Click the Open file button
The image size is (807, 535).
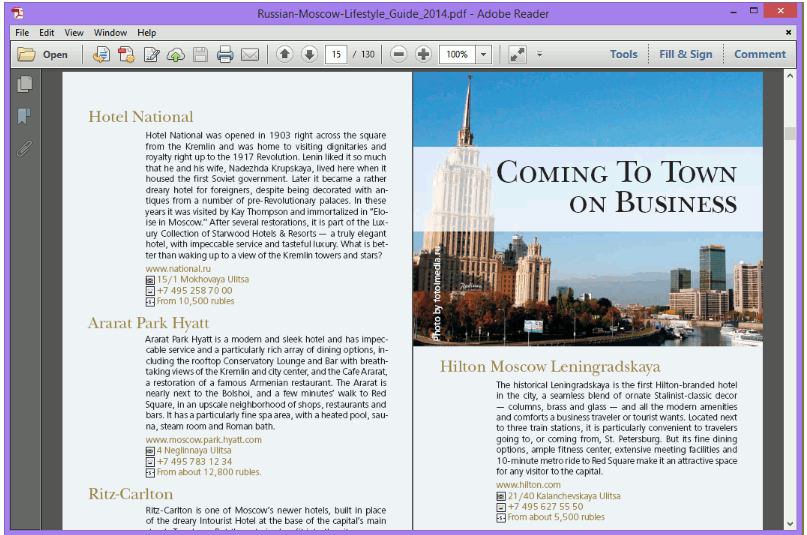(x=43, y=54)
